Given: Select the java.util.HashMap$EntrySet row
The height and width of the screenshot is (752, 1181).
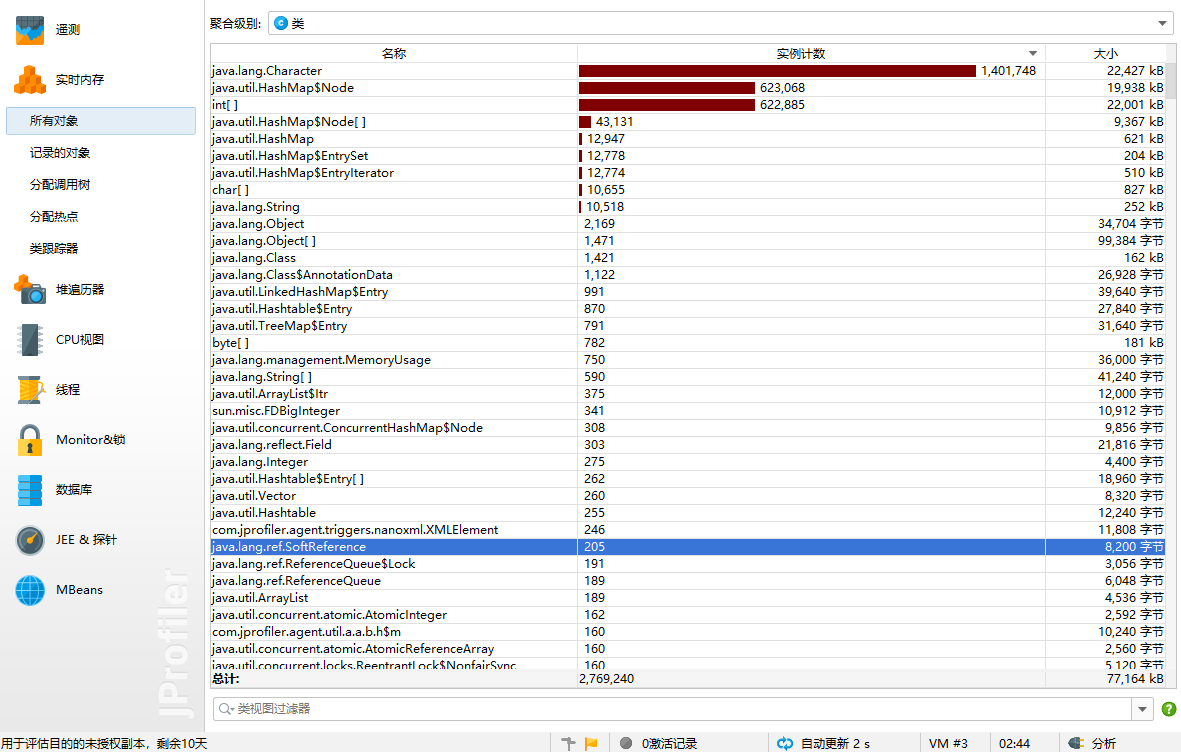Looking at the screenshot, I should pos(688,156).
